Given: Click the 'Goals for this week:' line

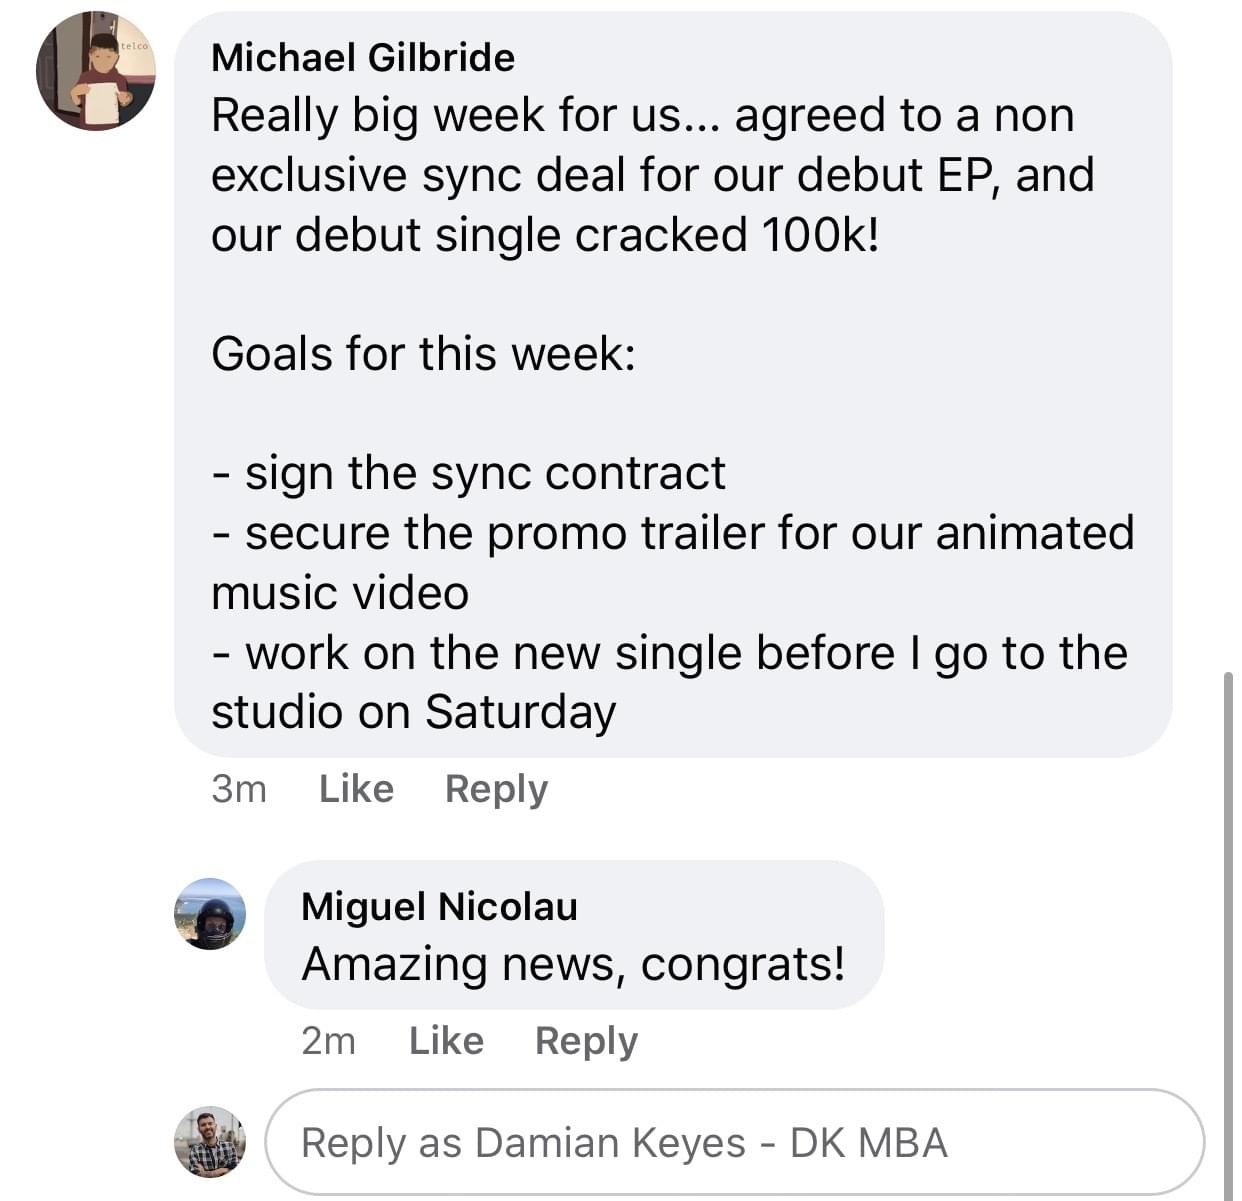Looking at the screenshot, I should (x=423, y=354).
